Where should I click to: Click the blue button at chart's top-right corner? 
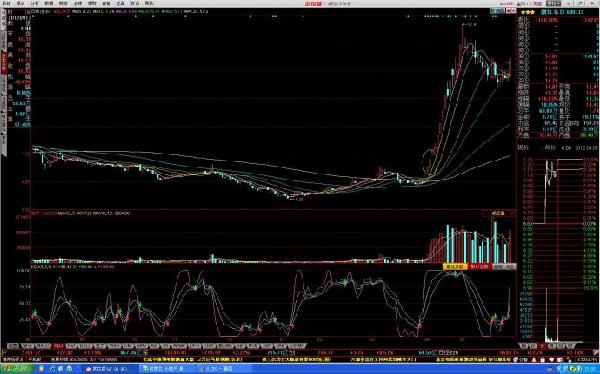point(497,11)
